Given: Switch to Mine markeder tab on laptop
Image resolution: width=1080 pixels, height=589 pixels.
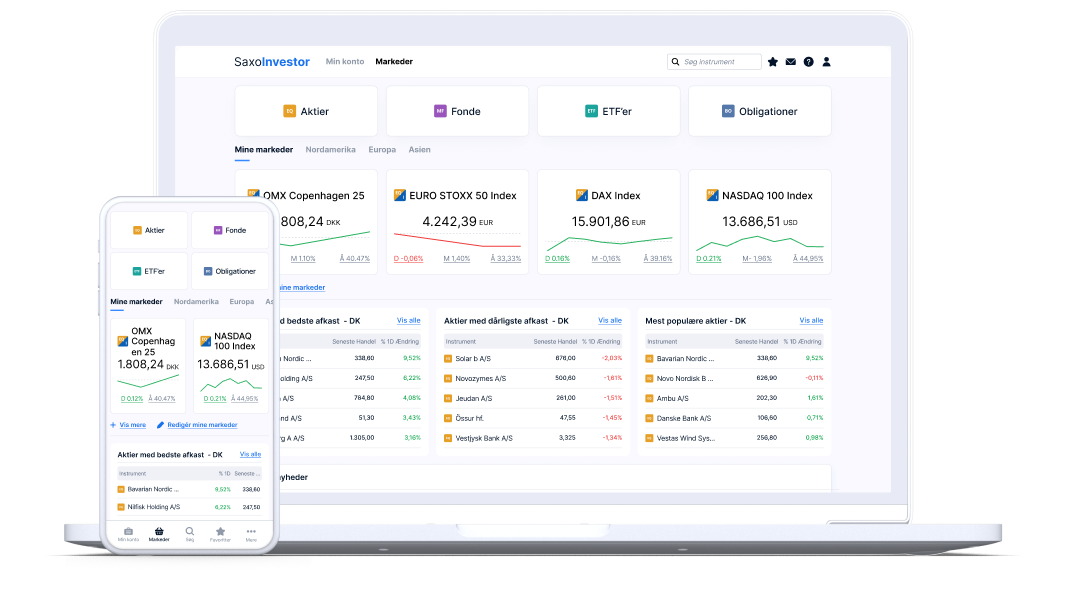Looking at the screenshot, I should (x=264, y=149).
